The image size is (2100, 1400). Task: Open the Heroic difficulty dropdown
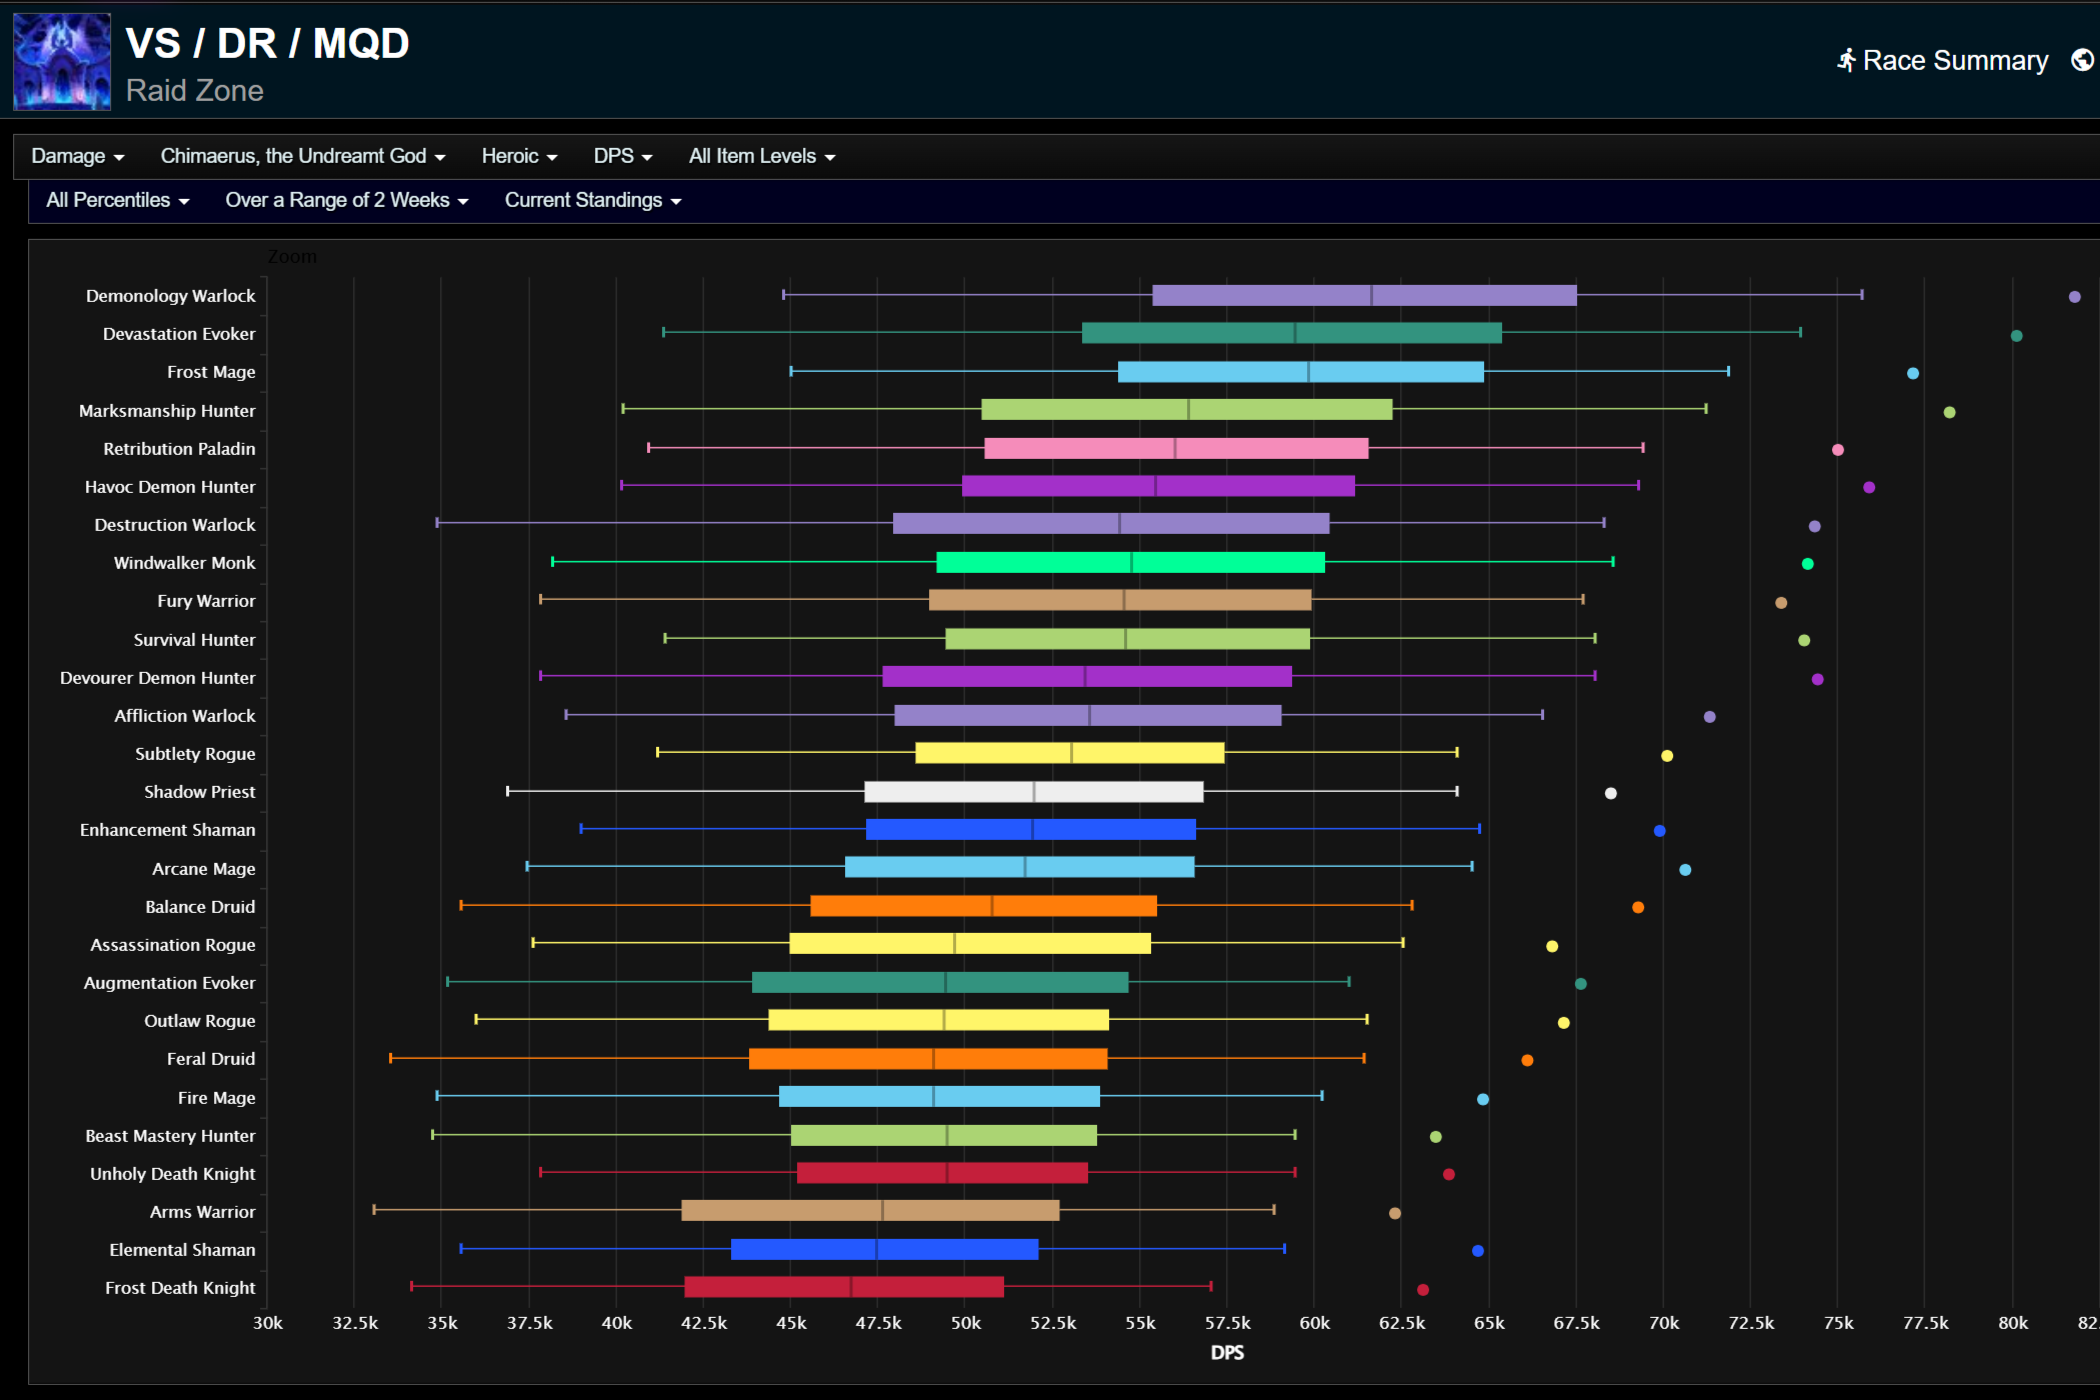518,156
